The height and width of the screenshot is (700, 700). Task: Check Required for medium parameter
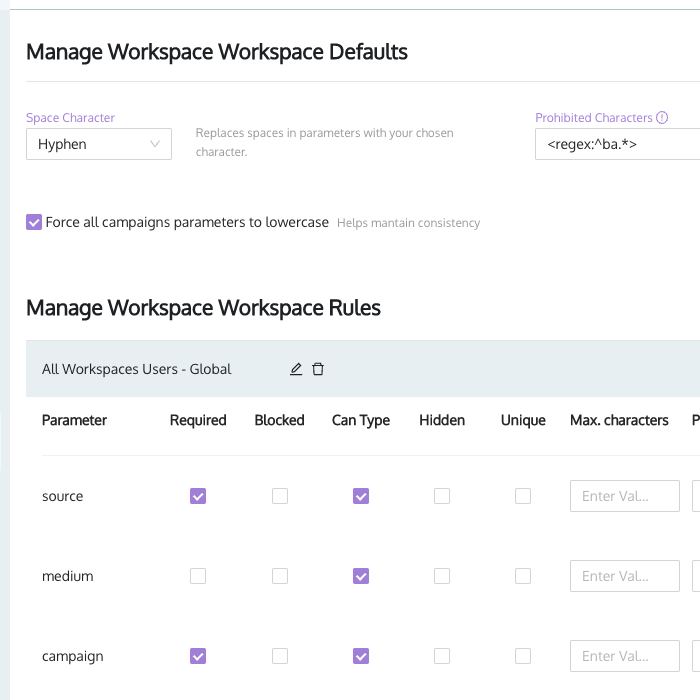[x=198, y=576]
